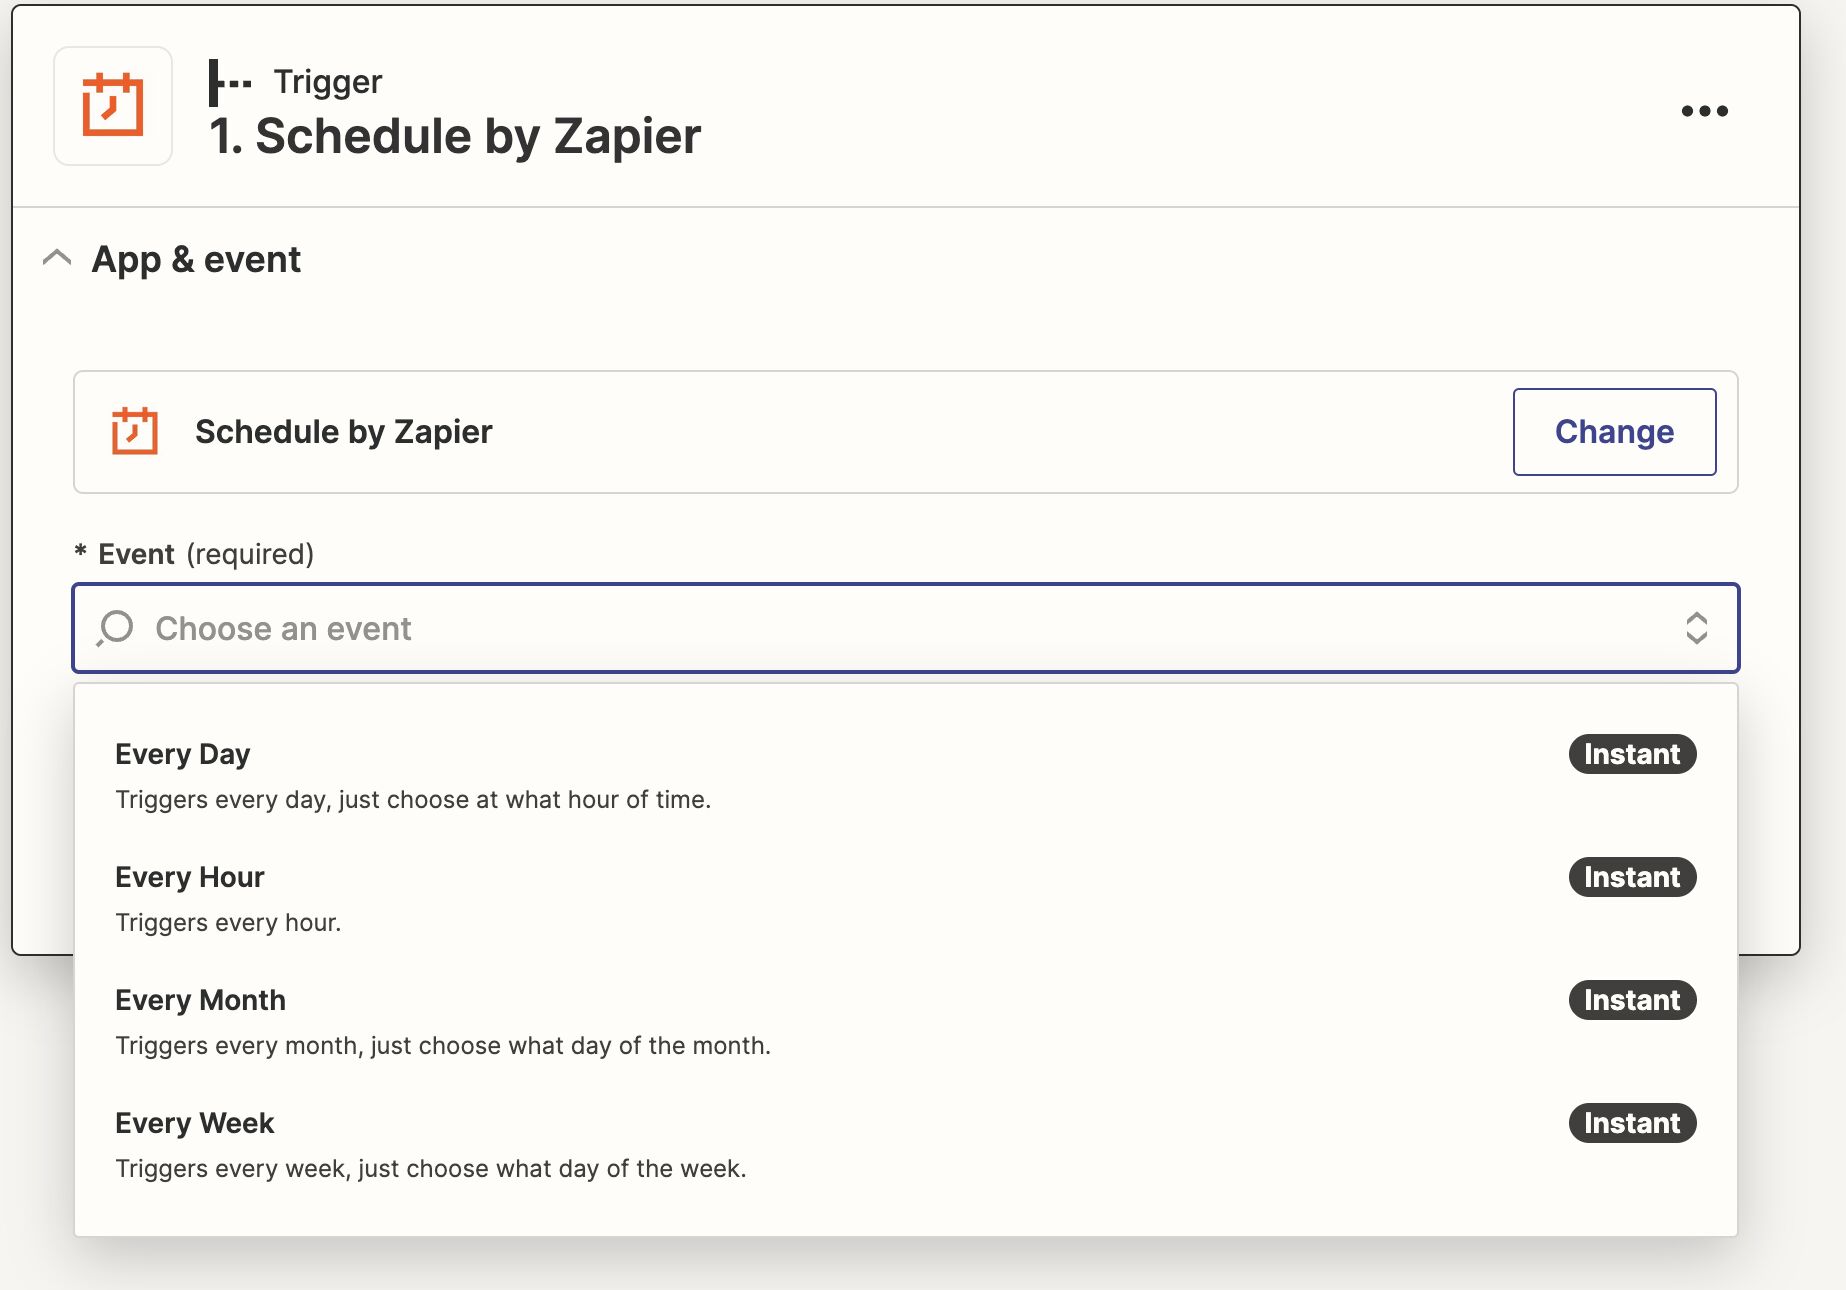Click Instant badge next to Every Day
The width and height of the screenshot is (1846, 1290).
click(1632, 754)
